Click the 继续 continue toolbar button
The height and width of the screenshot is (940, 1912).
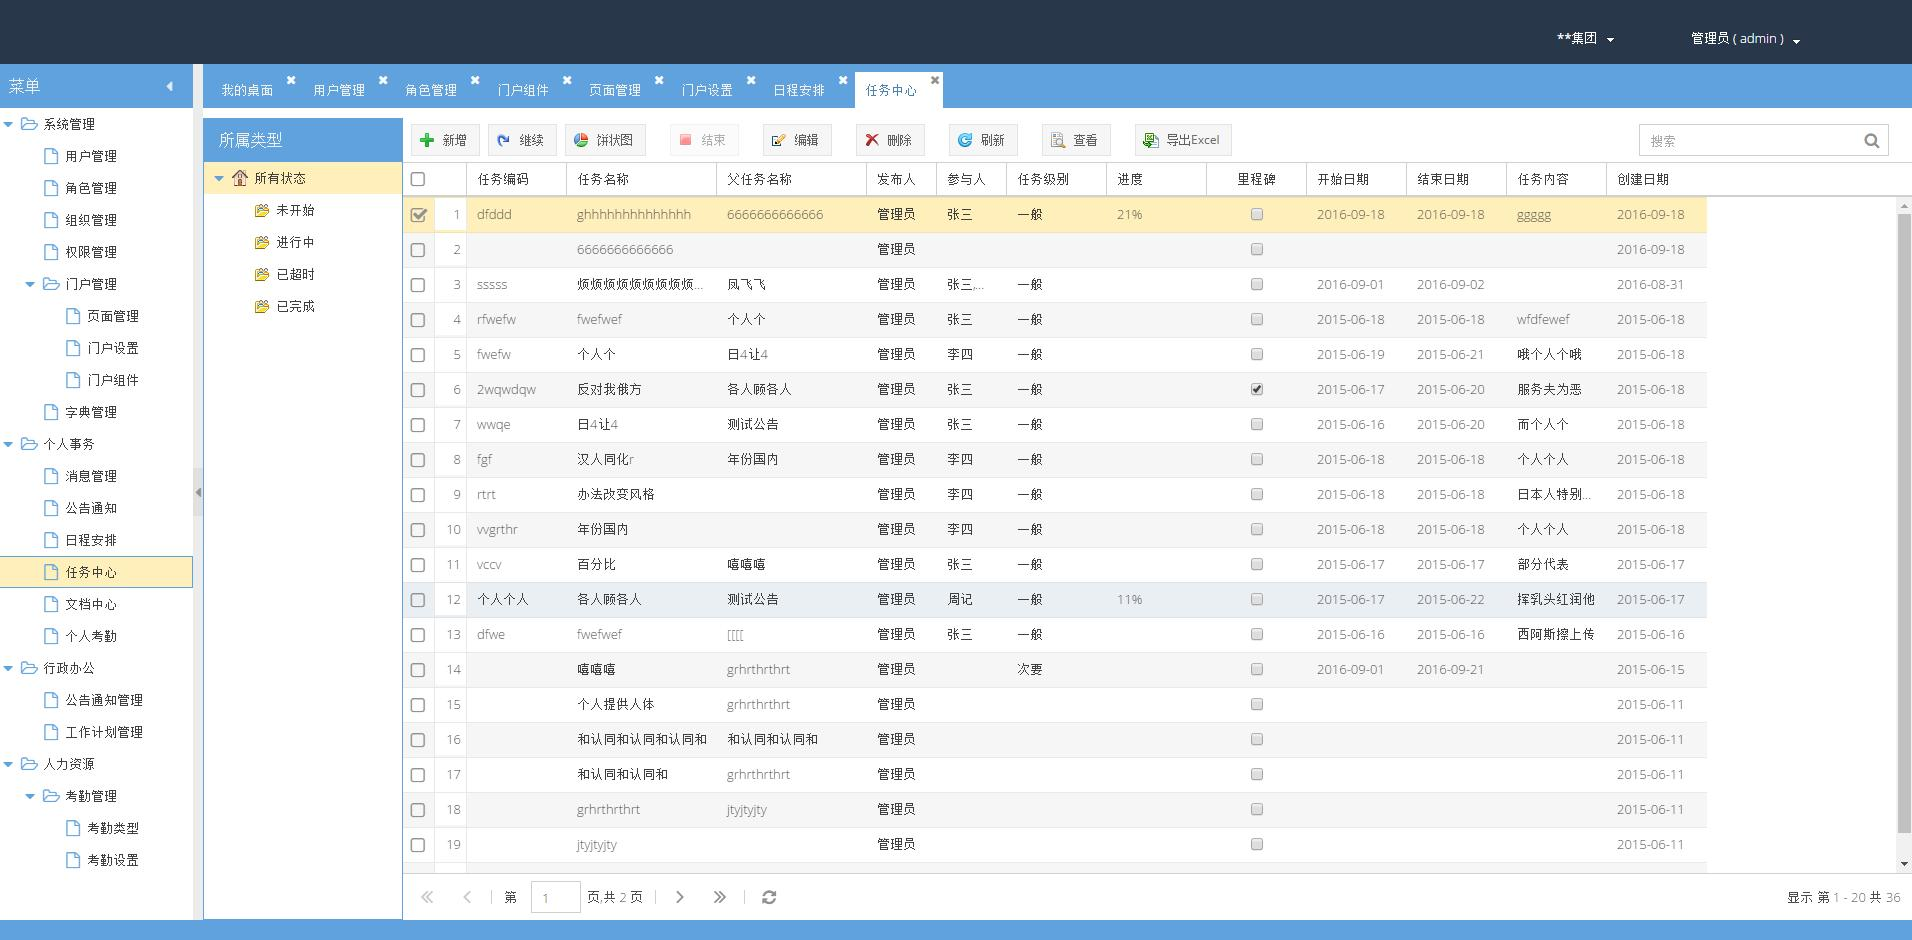(521, 140)
